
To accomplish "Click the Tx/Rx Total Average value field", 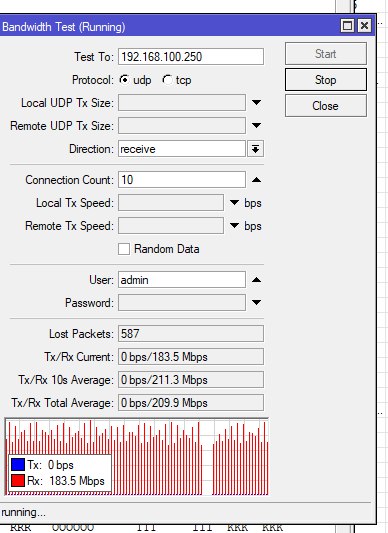I will (191, 403).
